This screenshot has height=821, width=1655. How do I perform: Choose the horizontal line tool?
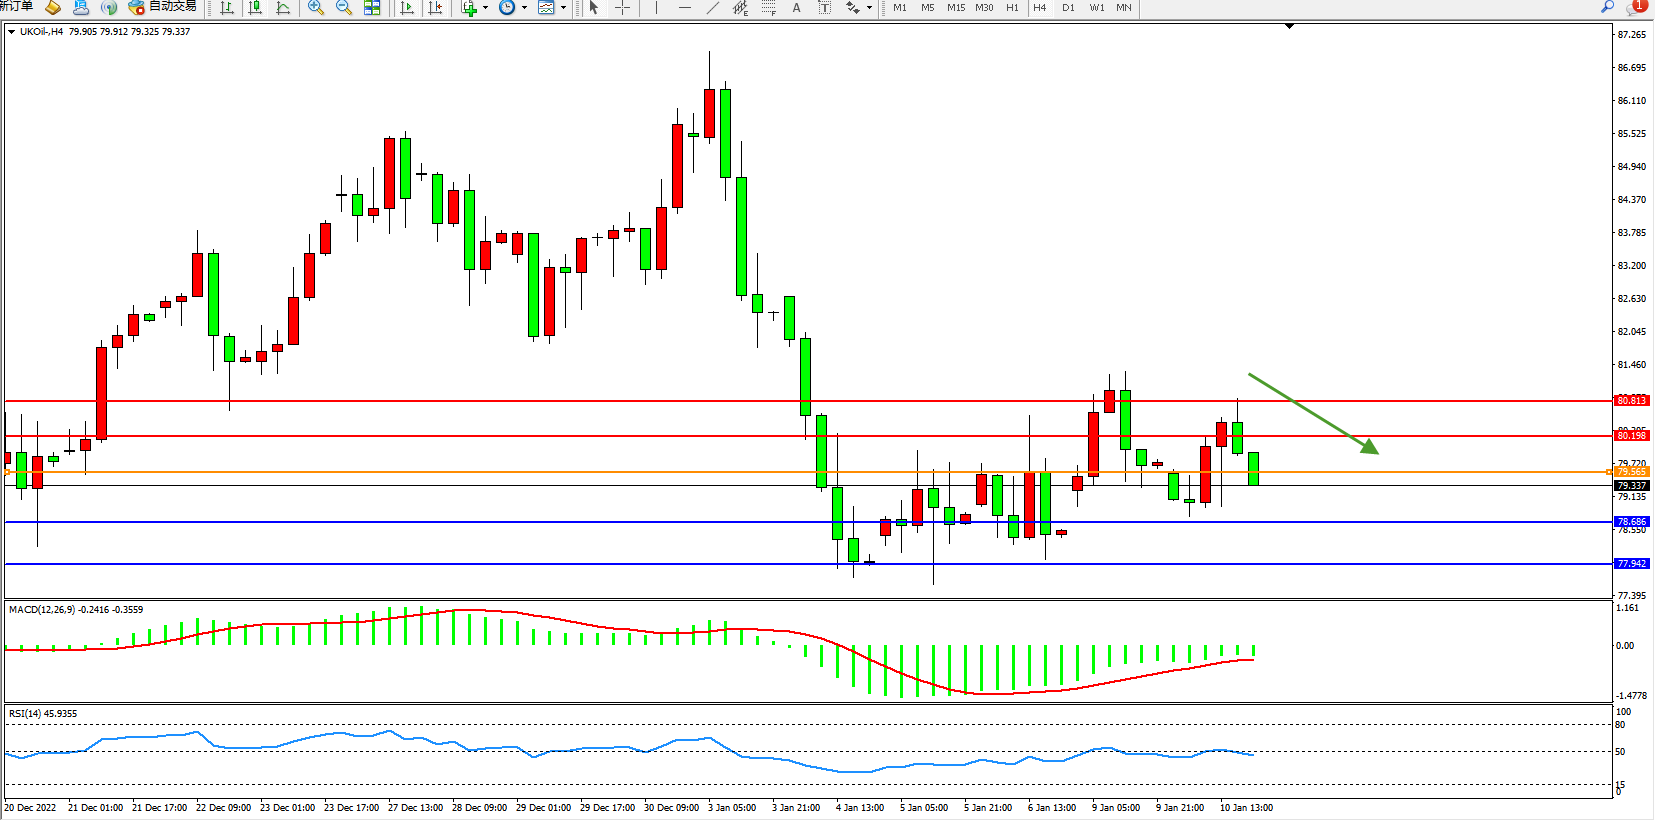tap(684, 8)
